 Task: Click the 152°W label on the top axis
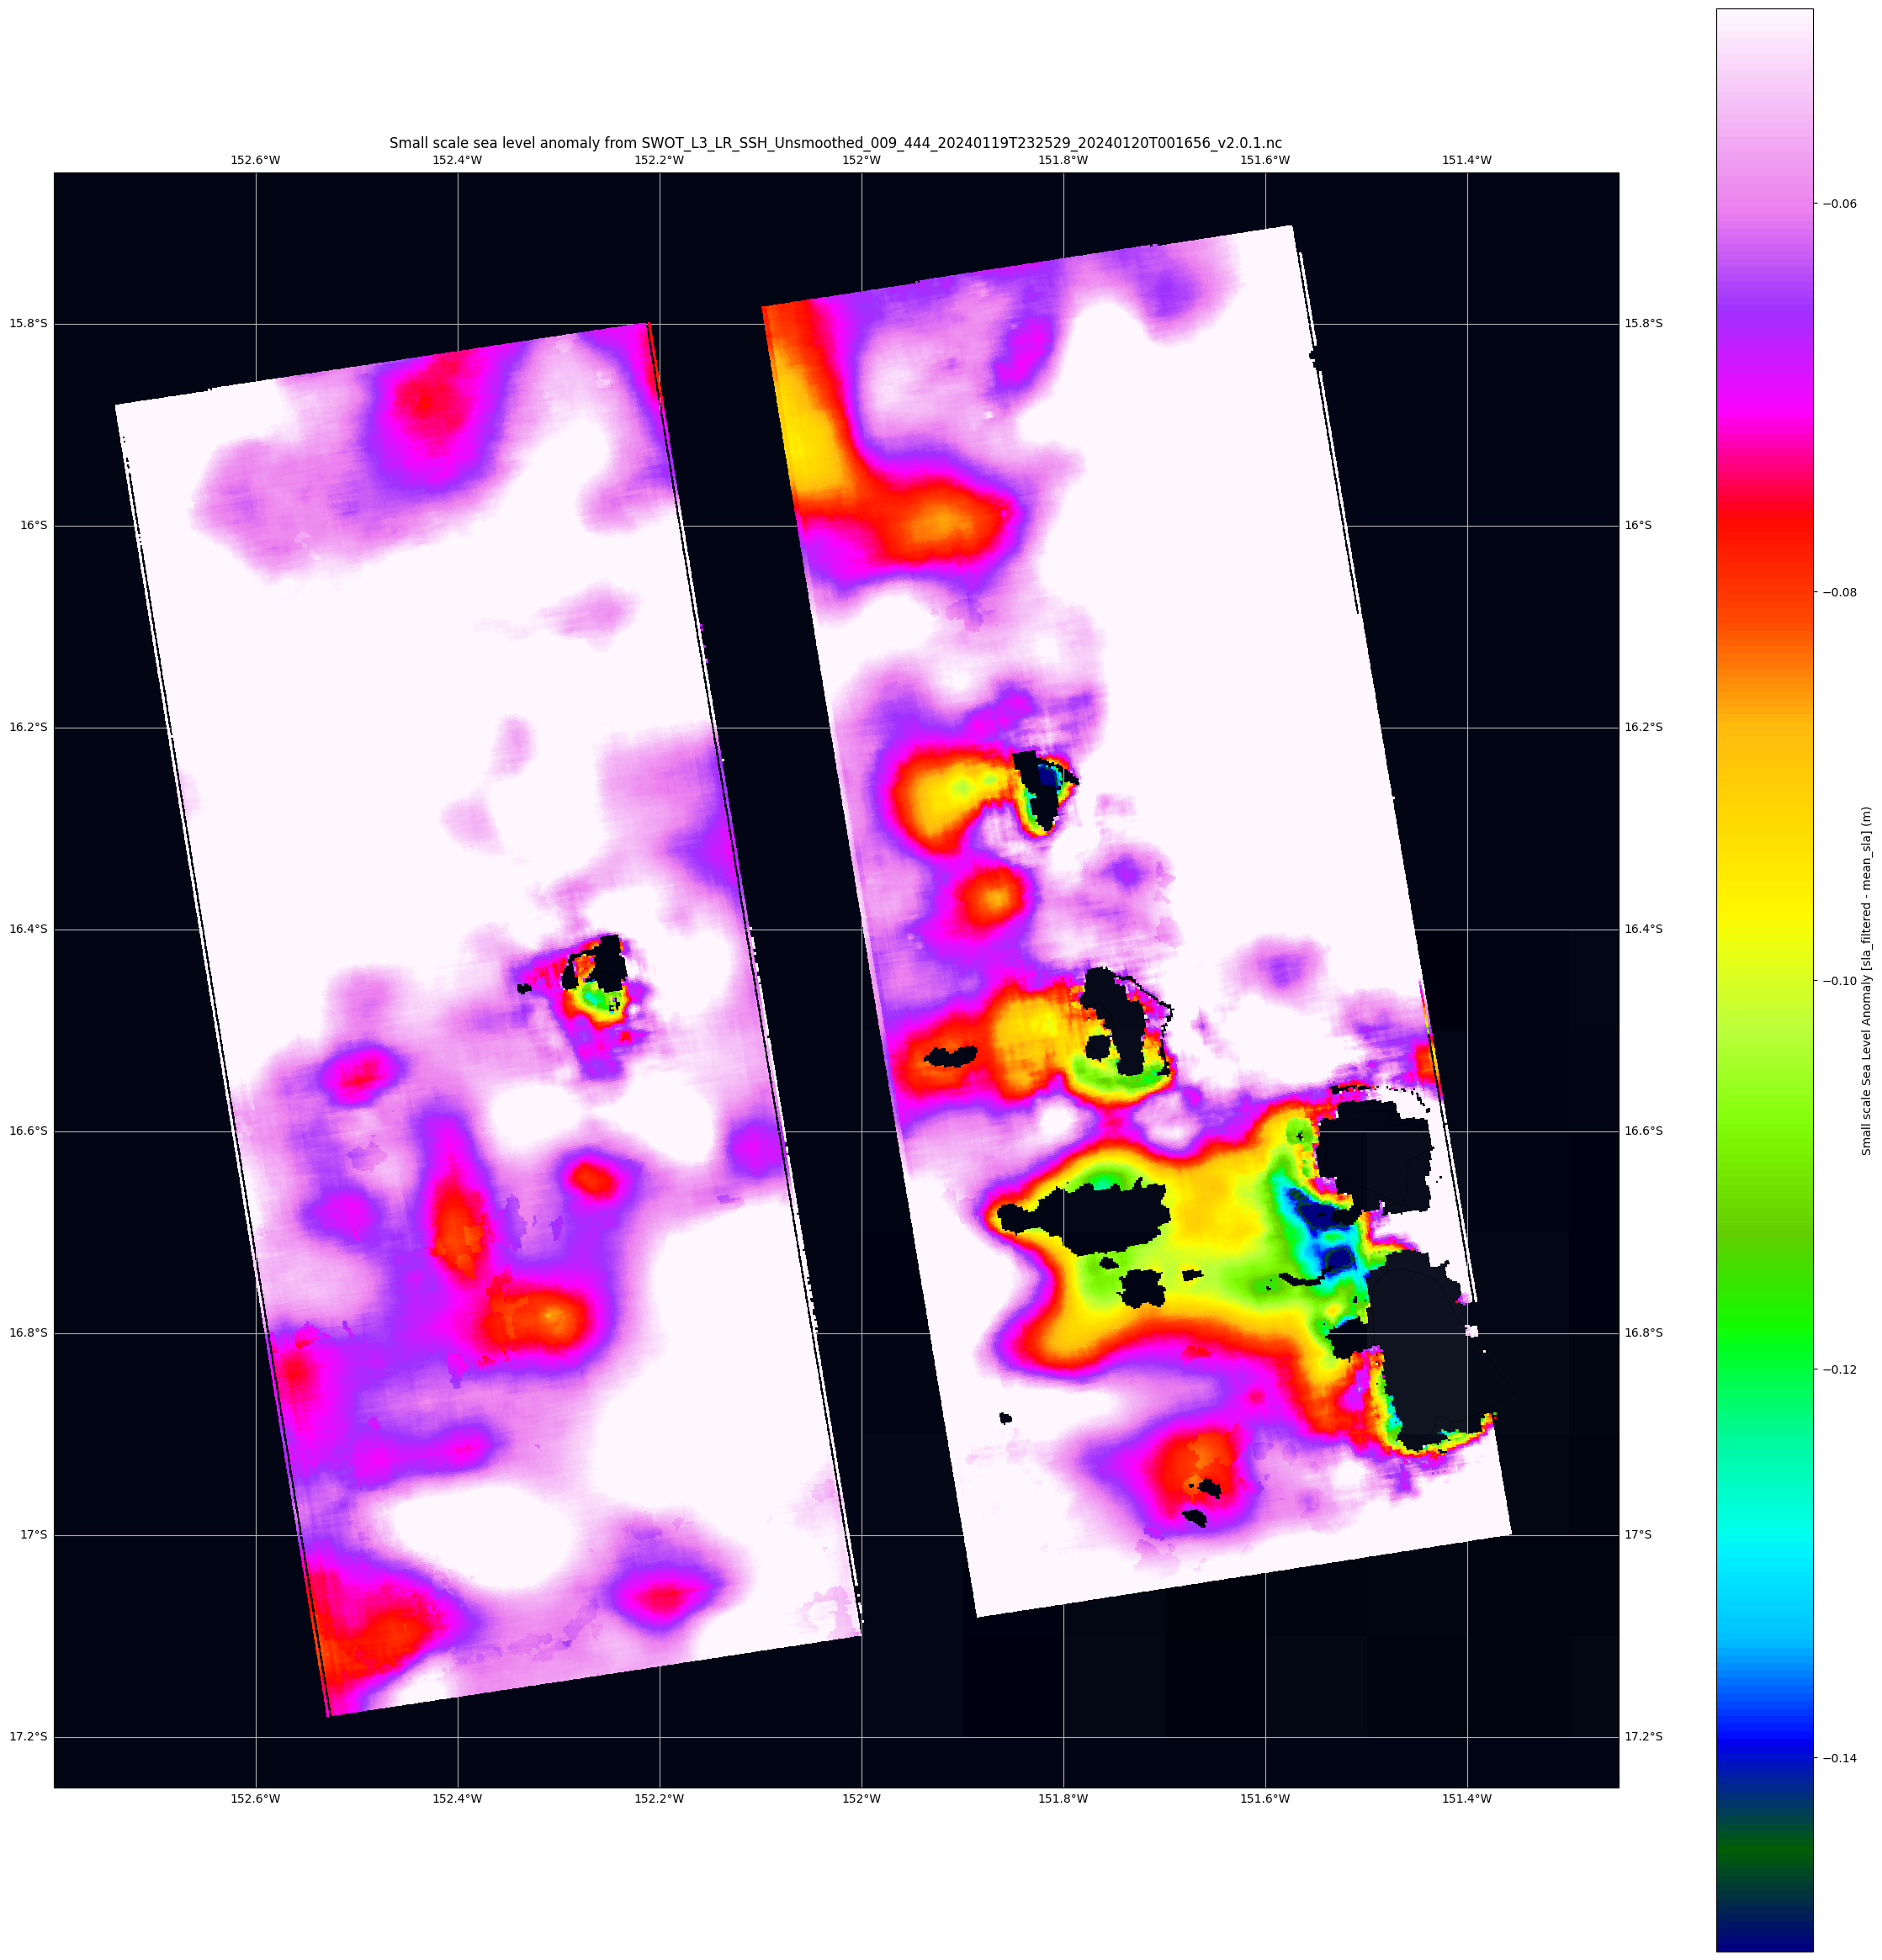tap(861, 160)
